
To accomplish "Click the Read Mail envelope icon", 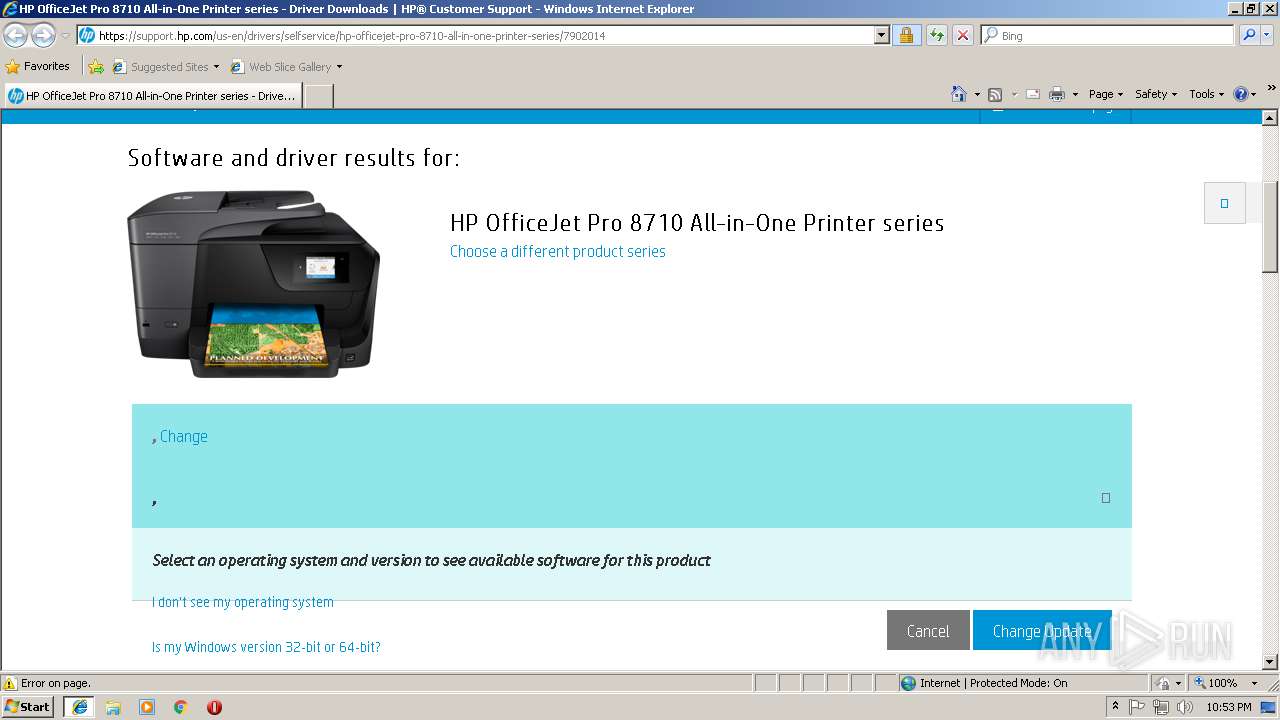I will pos(1033,94).
